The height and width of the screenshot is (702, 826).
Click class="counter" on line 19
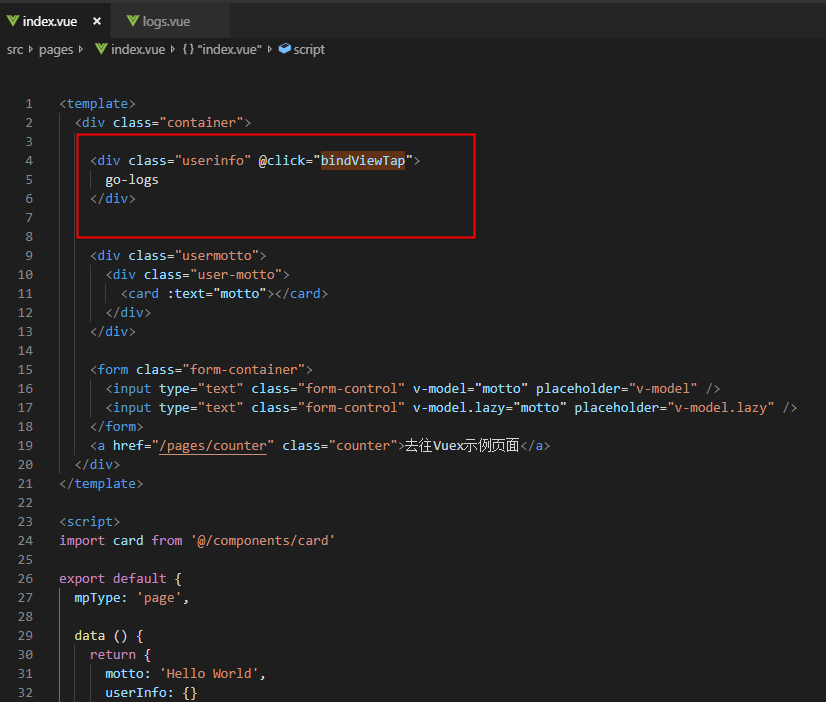(340, 446)
